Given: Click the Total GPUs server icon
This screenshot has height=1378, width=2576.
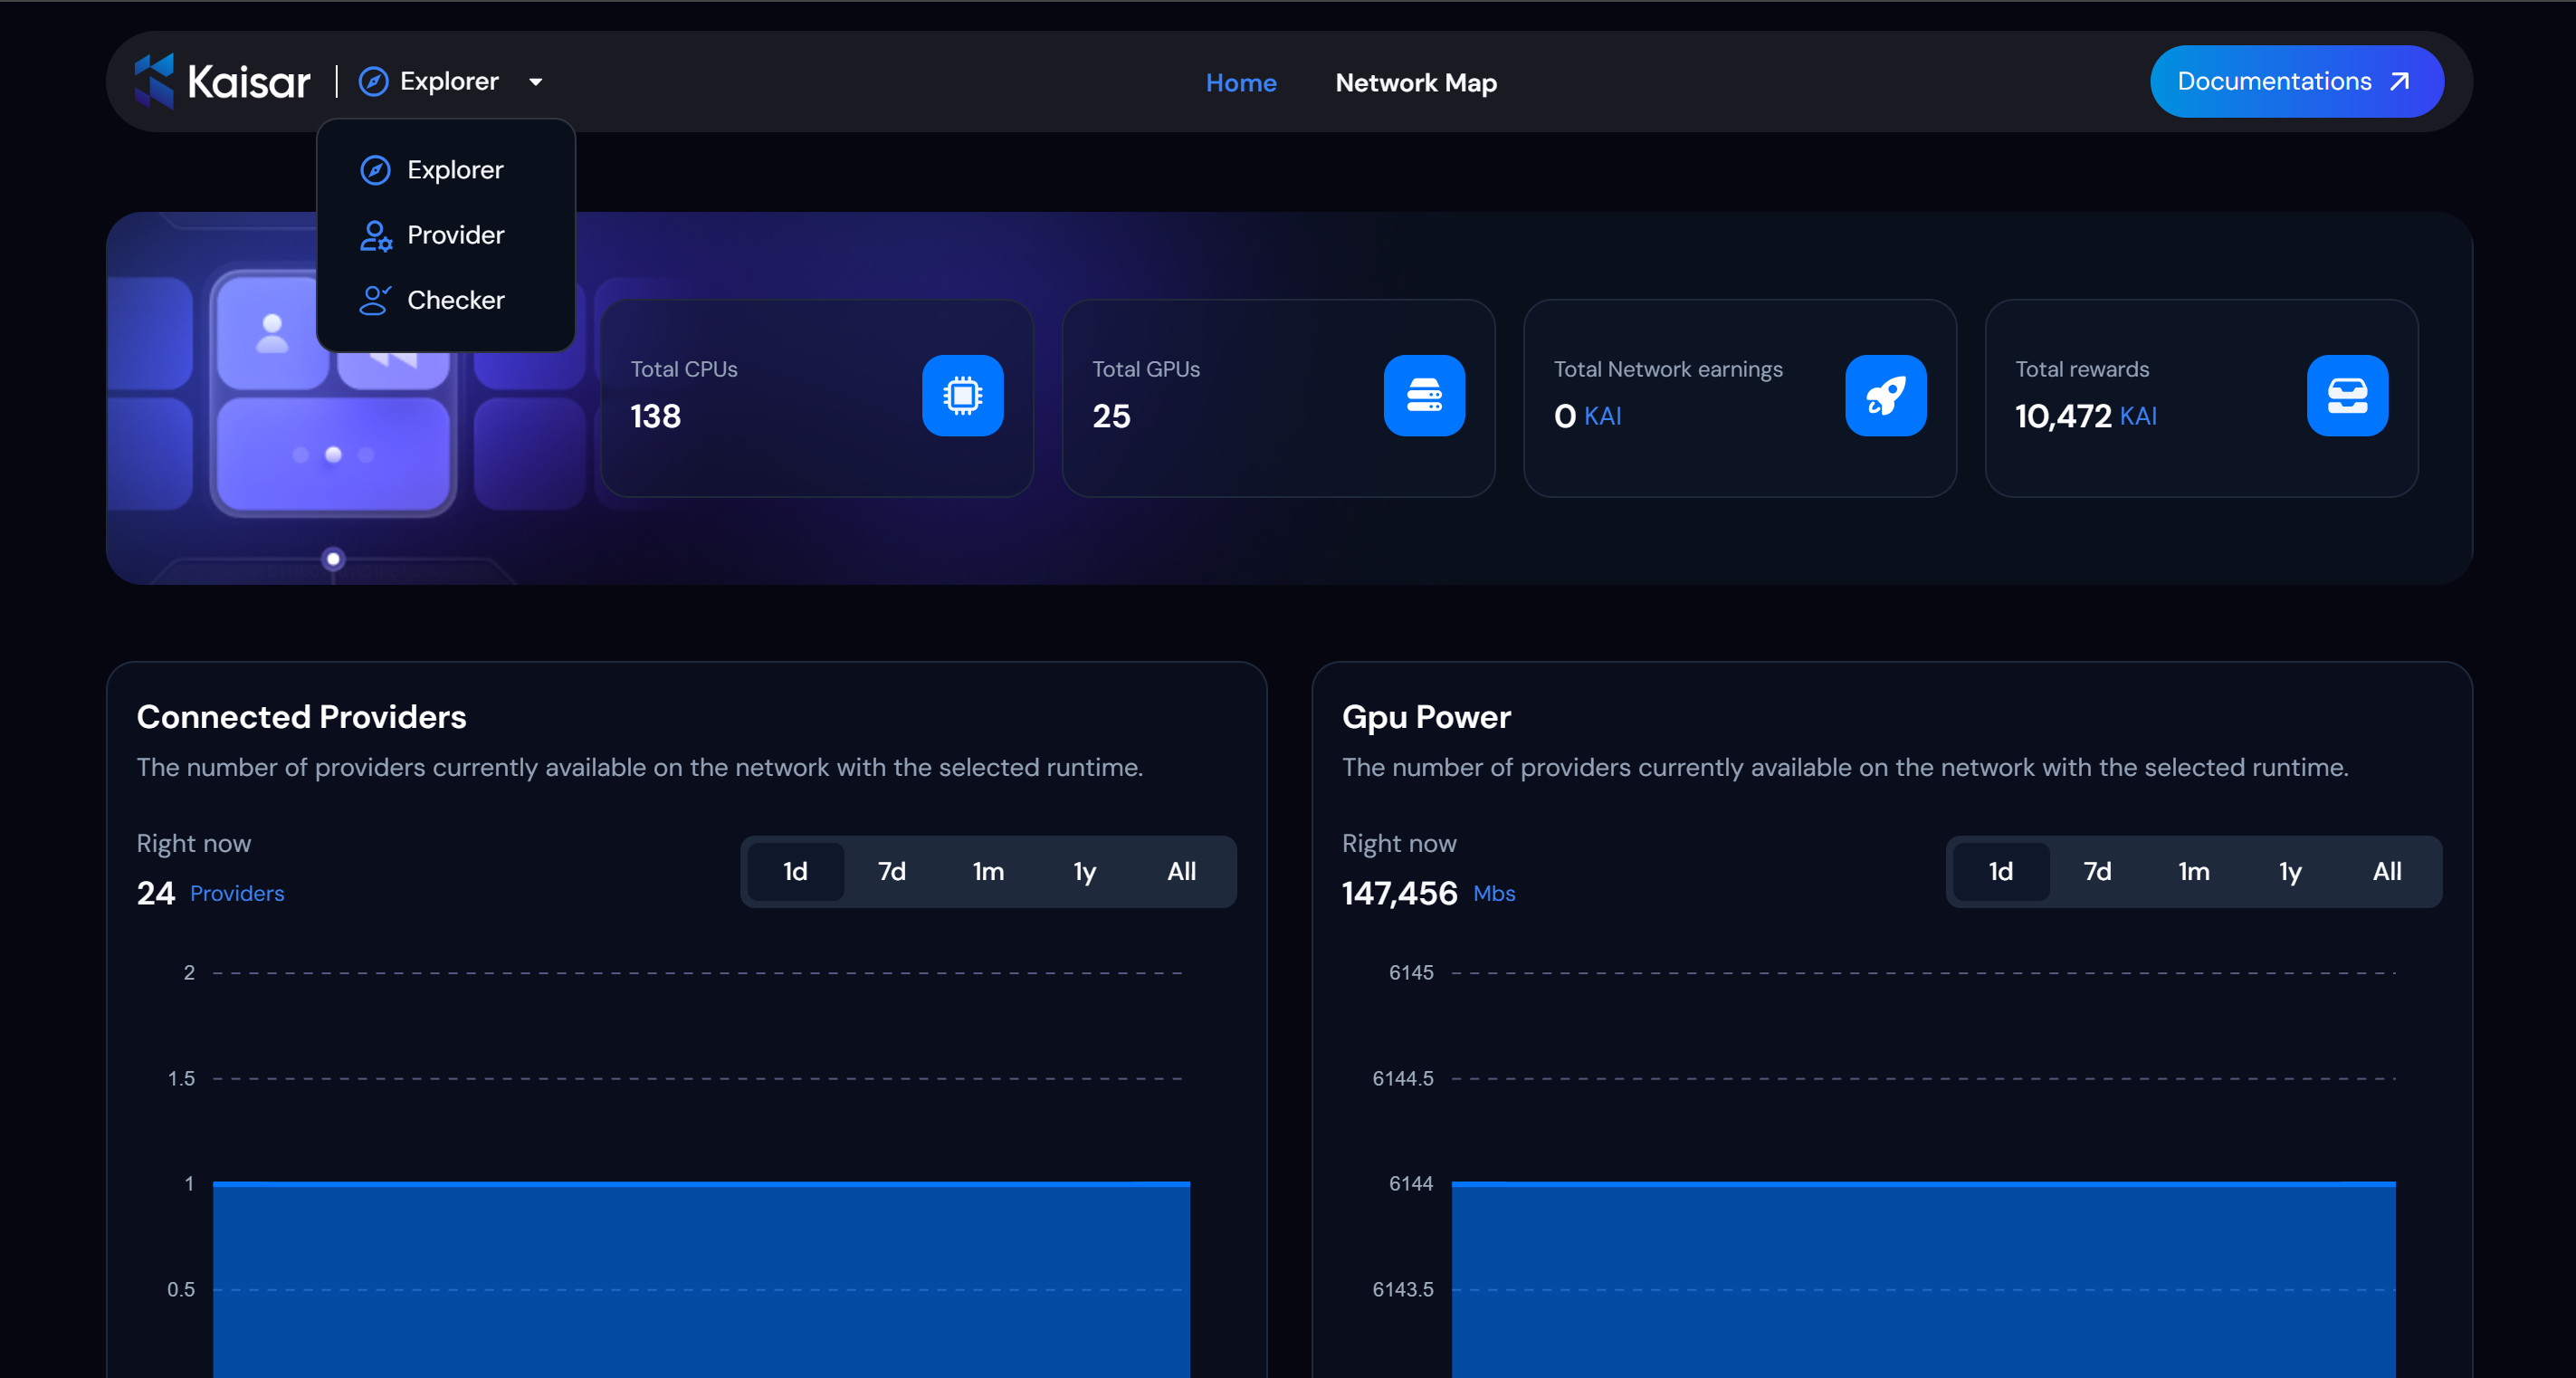Looking at the screenshot, I should coord(1423,395).
